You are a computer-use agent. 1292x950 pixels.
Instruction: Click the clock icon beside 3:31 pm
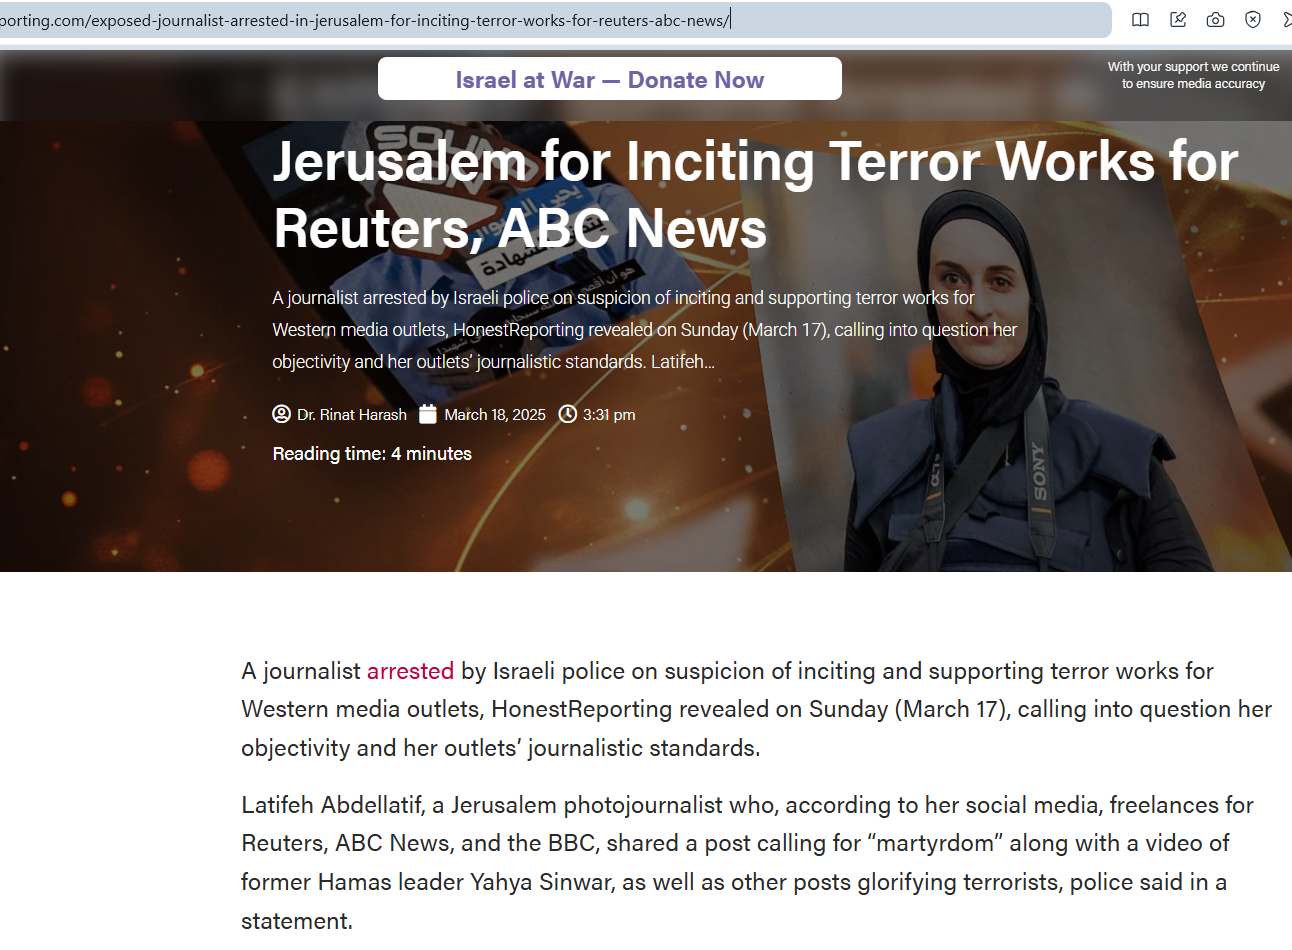click(567, 414)
